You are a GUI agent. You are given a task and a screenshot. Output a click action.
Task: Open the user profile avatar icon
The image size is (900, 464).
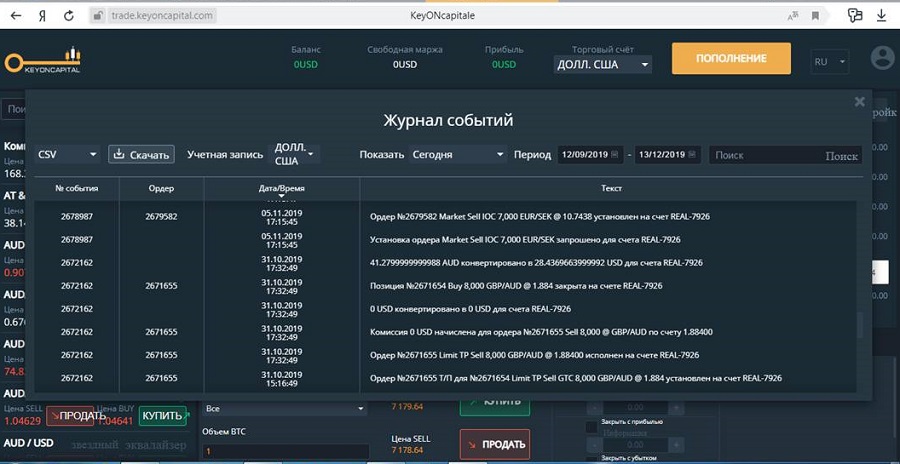(x=882, y=58)
